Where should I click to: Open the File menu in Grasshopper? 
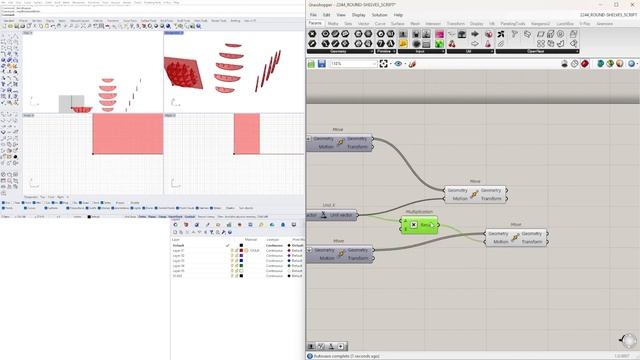pos(313,15)
